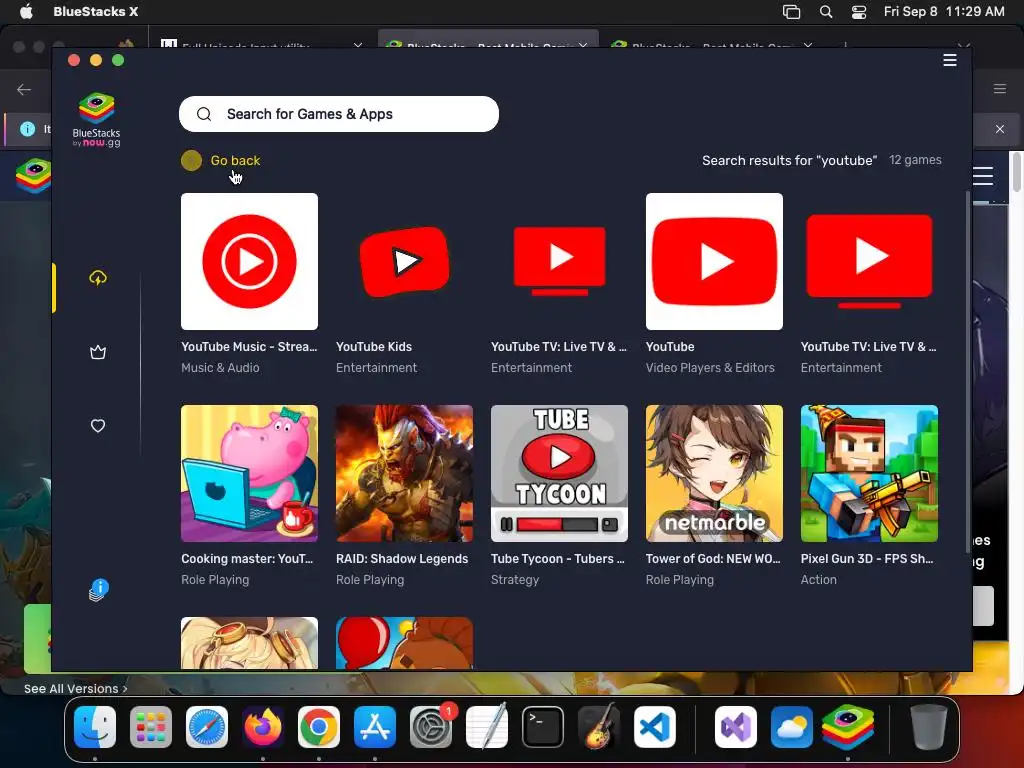
Task: Open Launchpad from the Dock
Action: (151, 727)
